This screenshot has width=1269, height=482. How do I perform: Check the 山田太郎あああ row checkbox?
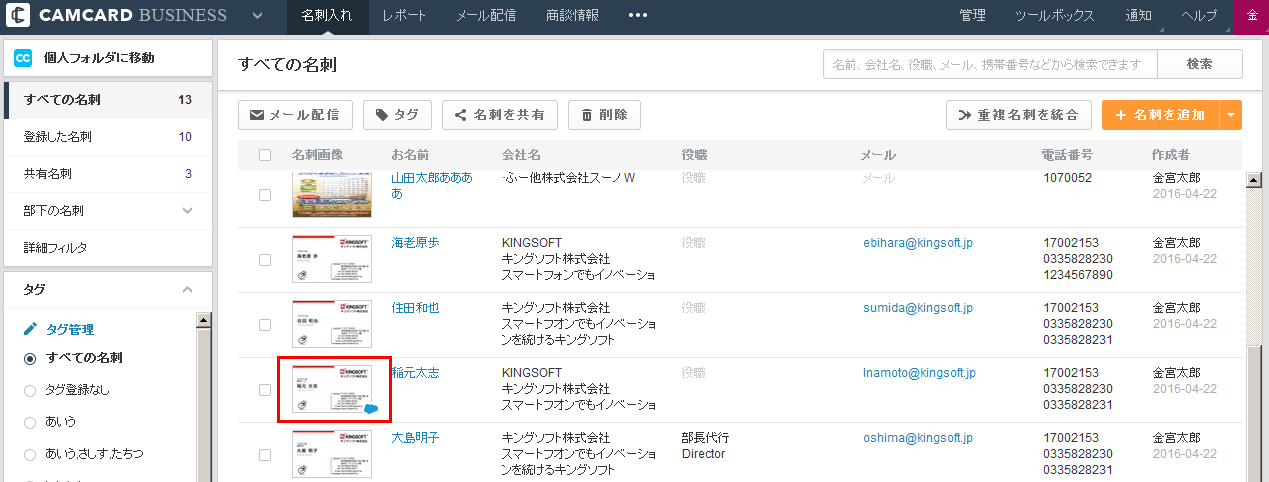265,195
